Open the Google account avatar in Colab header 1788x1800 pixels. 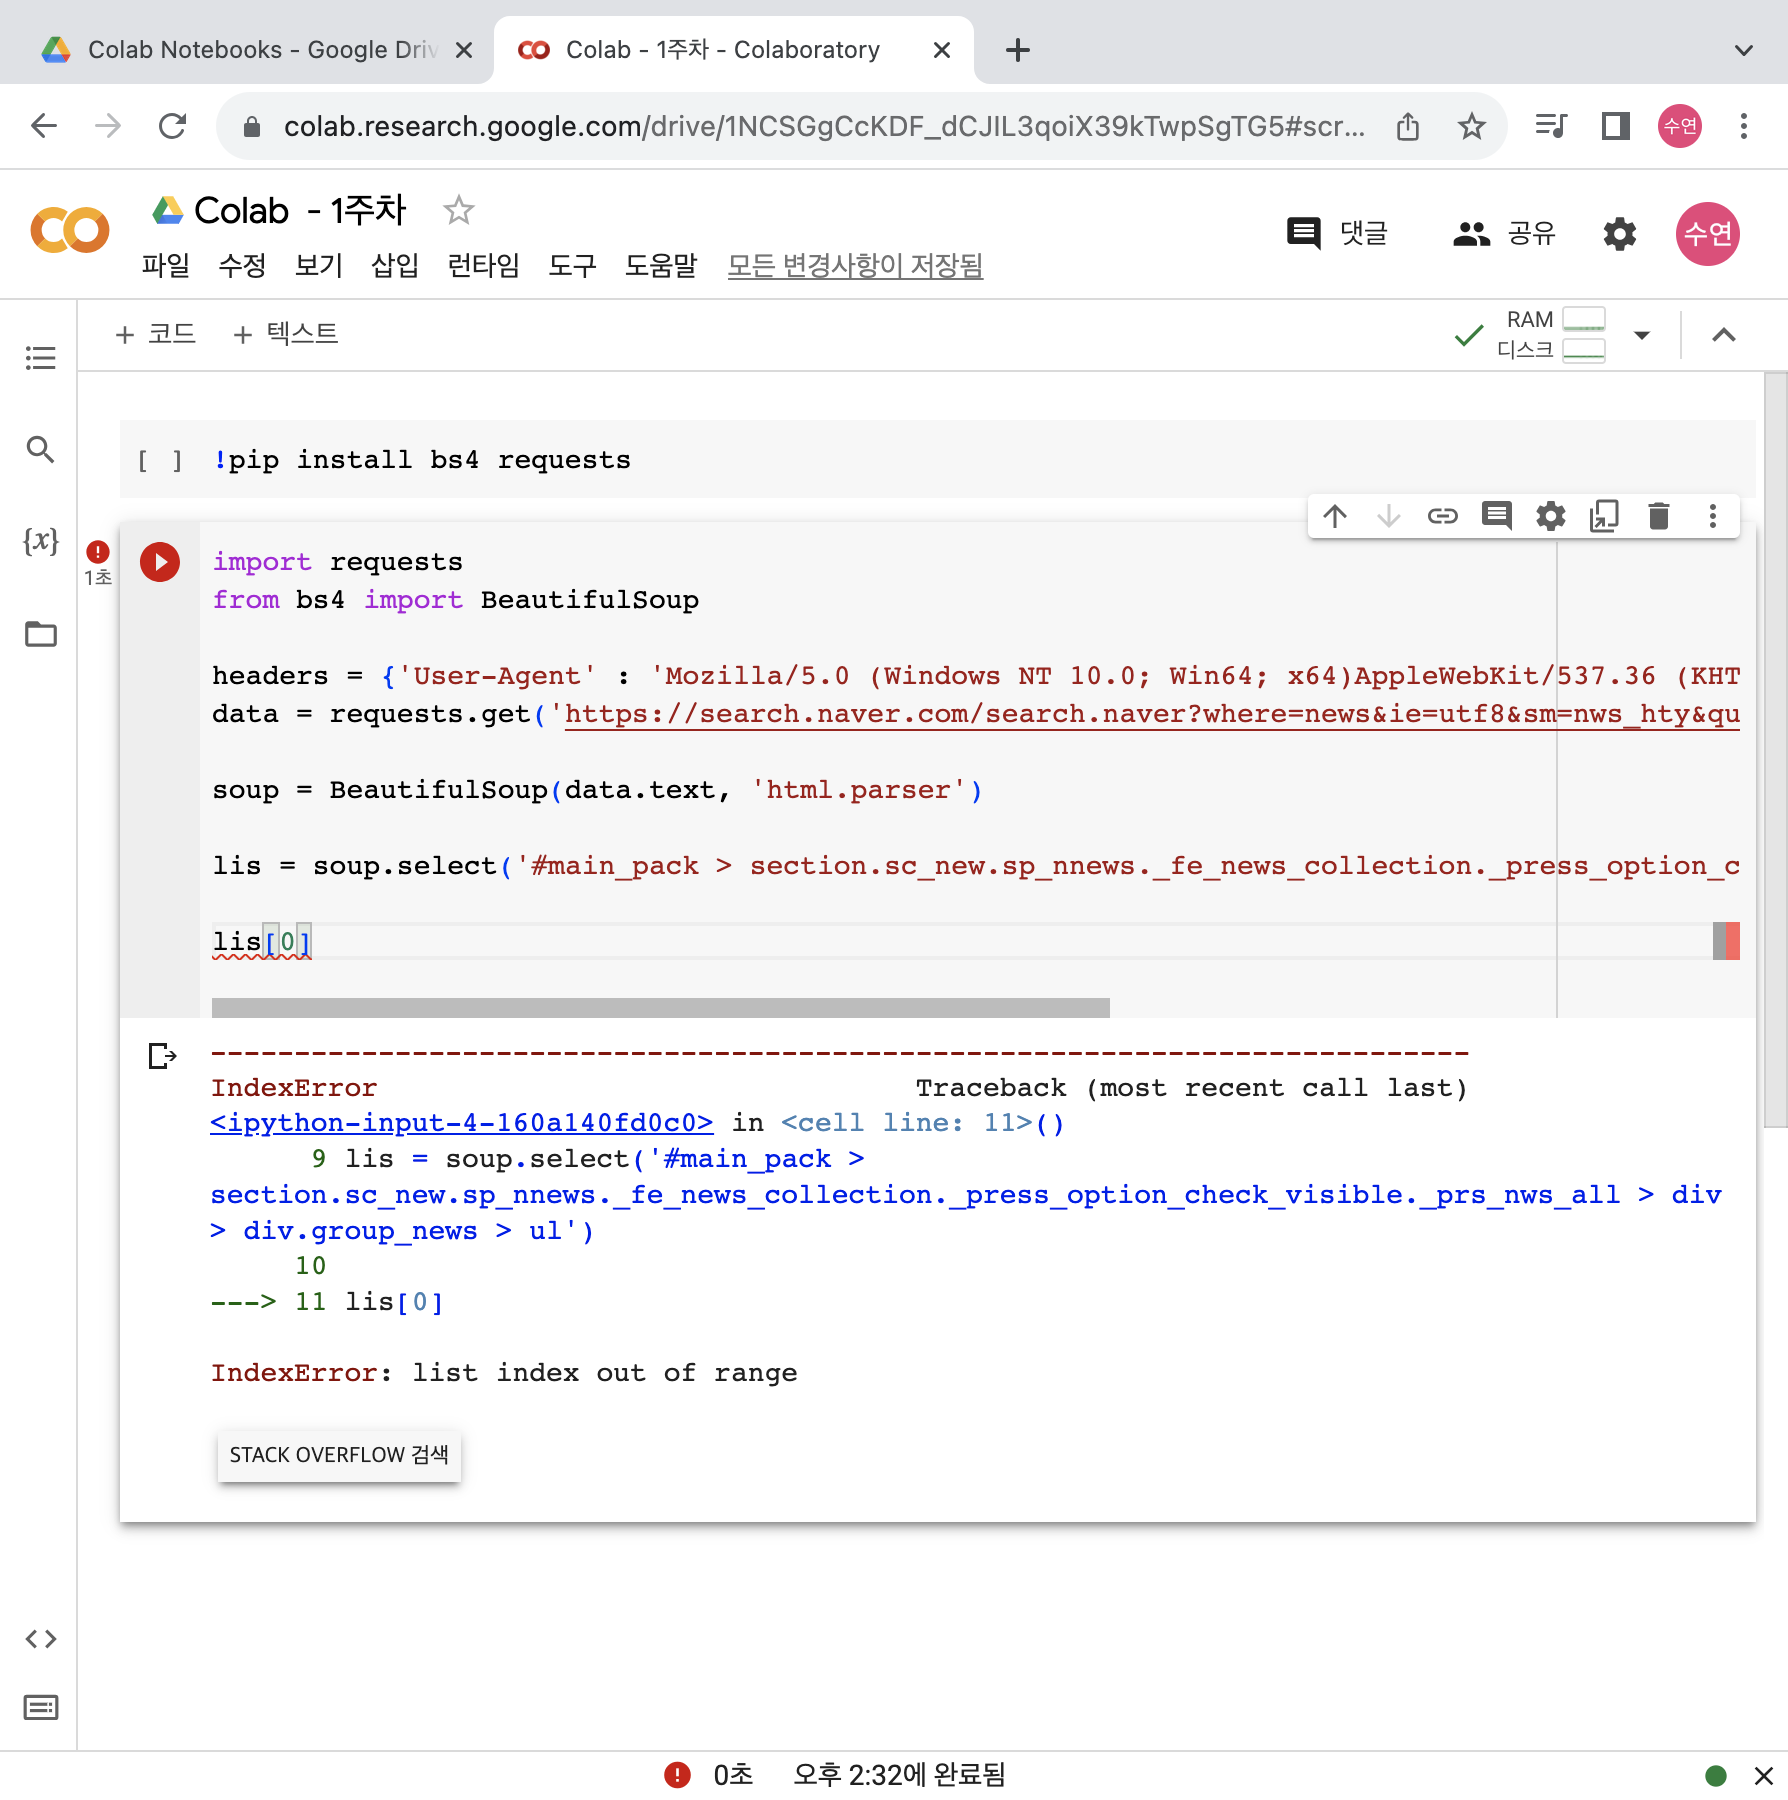tap(1708, 234)
